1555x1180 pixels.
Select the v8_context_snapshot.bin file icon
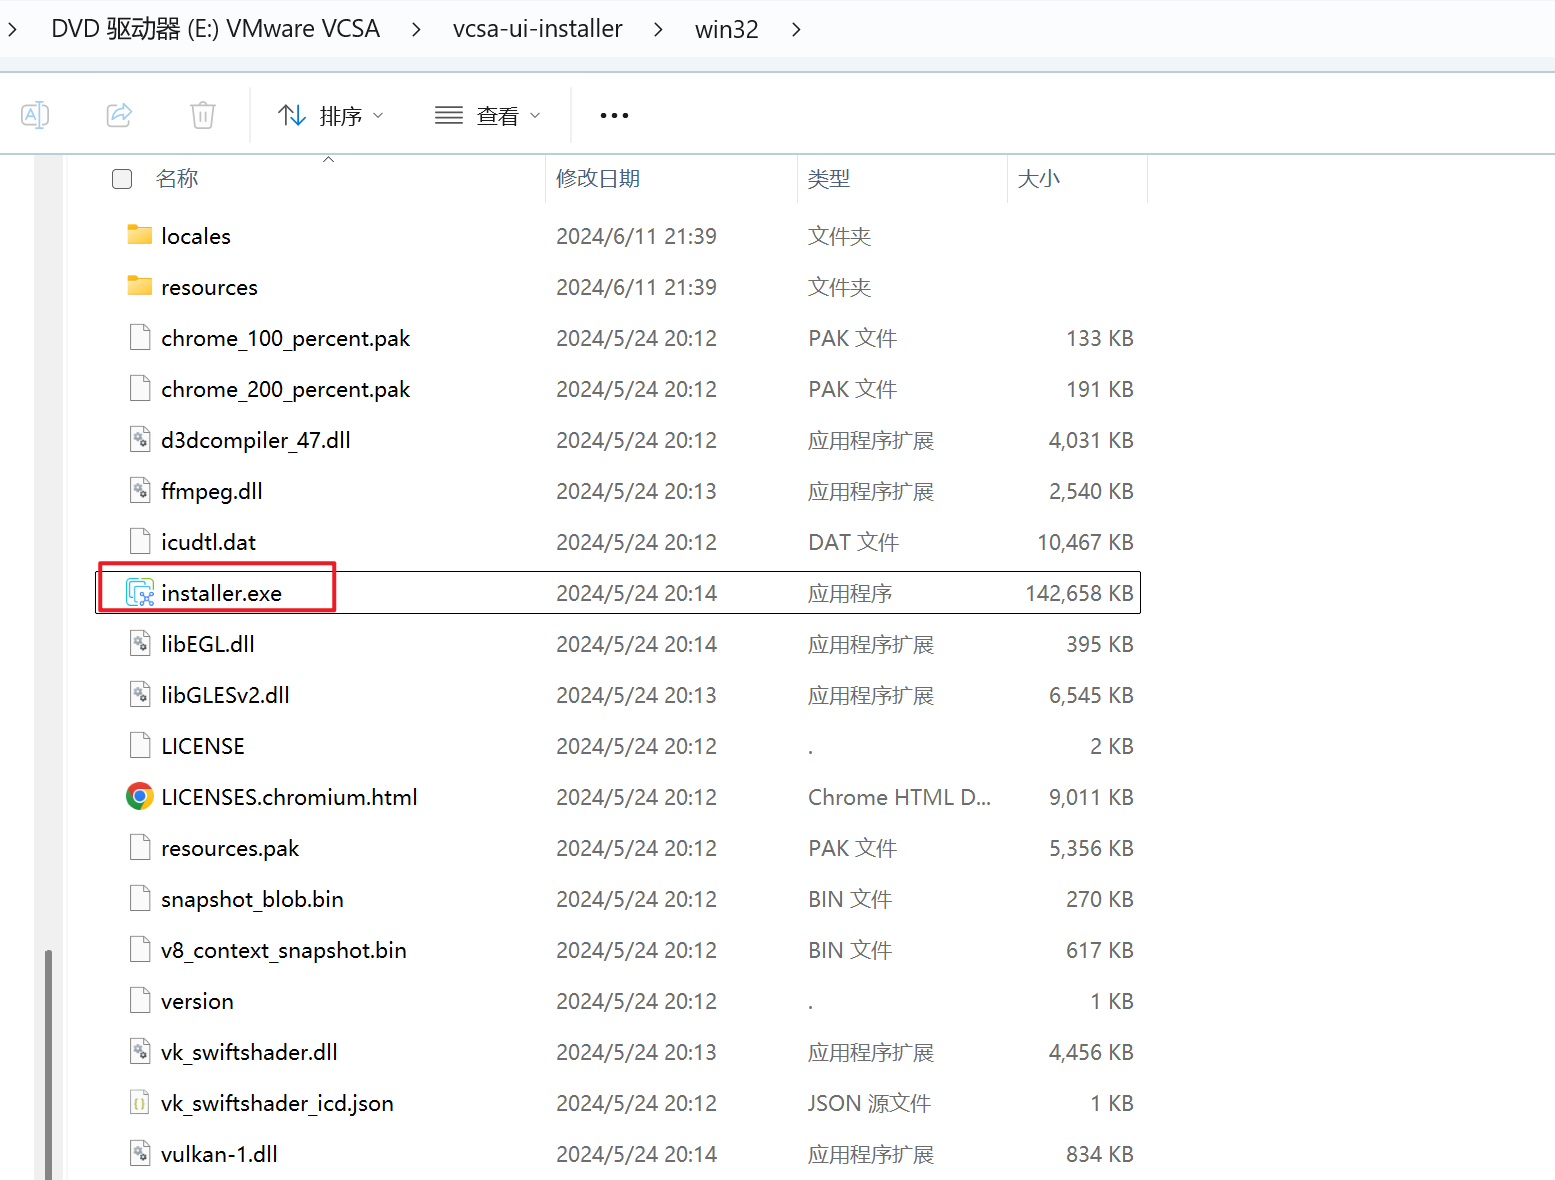pos(140,949)
